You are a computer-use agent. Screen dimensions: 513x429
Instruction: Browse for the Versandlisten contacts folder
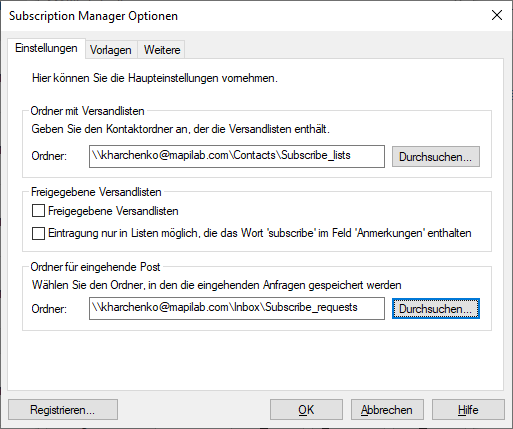436,156
